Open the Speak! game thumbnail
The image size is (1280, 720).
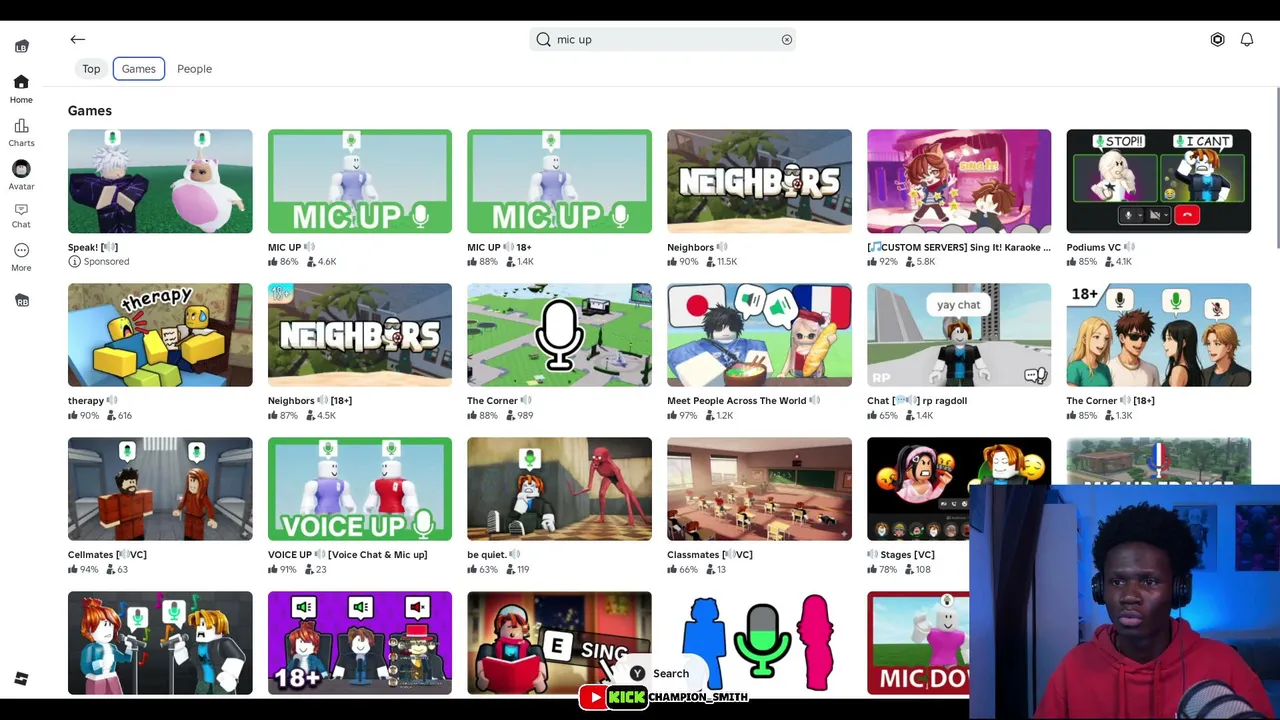pyautogui.click(x=160, y=181)
